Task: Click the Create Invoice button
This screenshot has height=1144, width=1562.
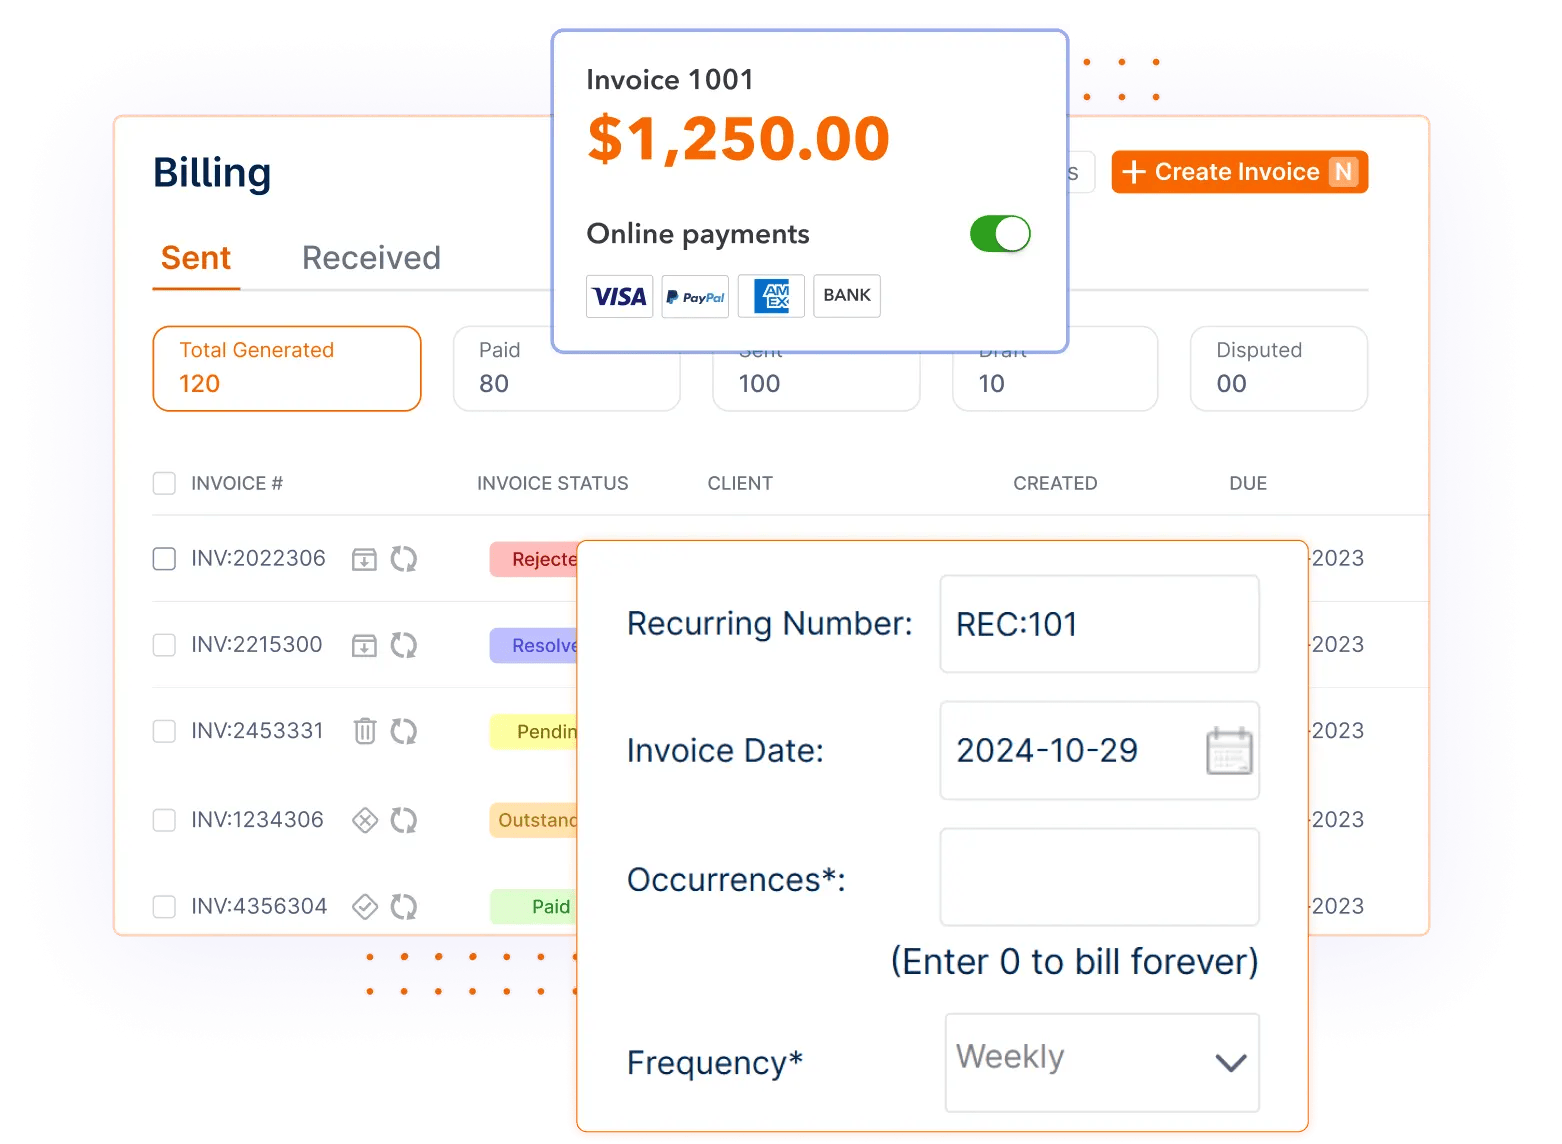Action: point(1239,172)
